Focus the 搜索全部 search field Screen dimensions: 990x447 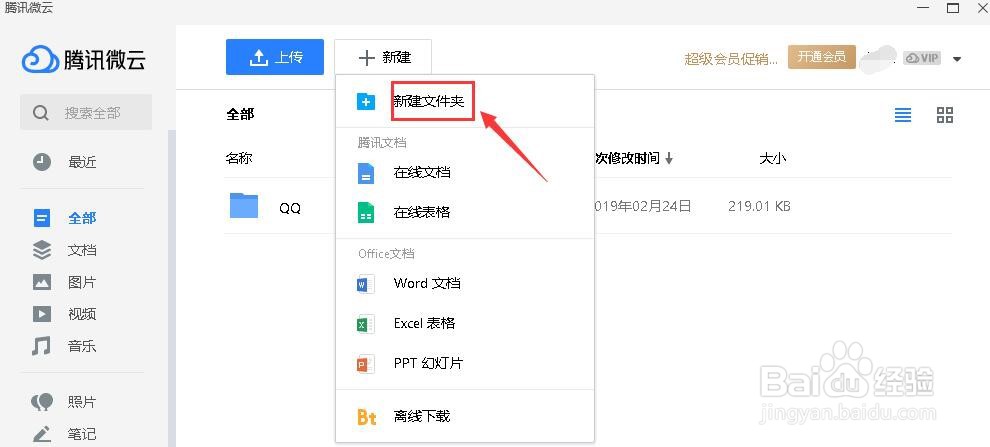click(x=86, y=112)
